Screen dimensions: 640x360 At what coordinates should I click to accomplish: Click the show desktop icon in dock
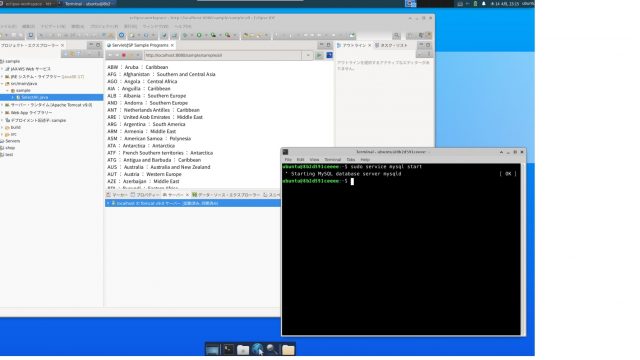point(213,349)
